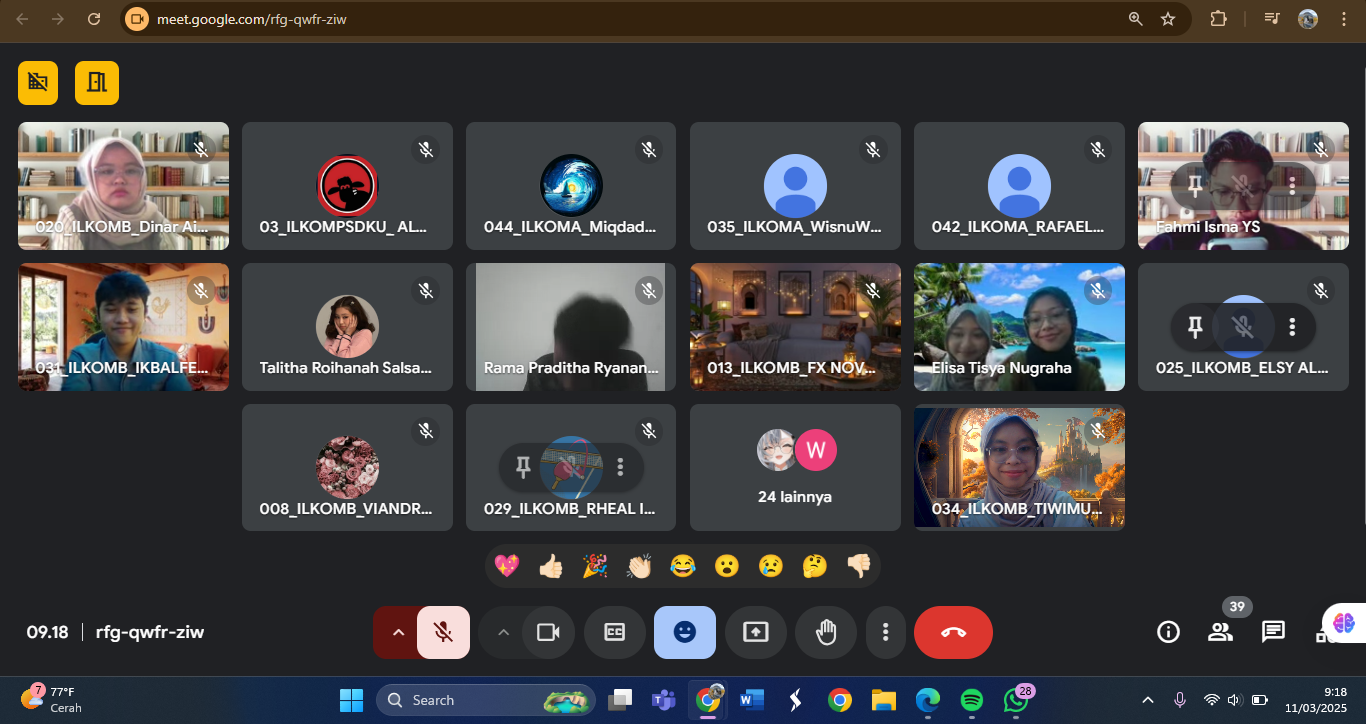The image size is (1366, 724).
Task: Open the chat messages panel
Action: [1272, 631]
